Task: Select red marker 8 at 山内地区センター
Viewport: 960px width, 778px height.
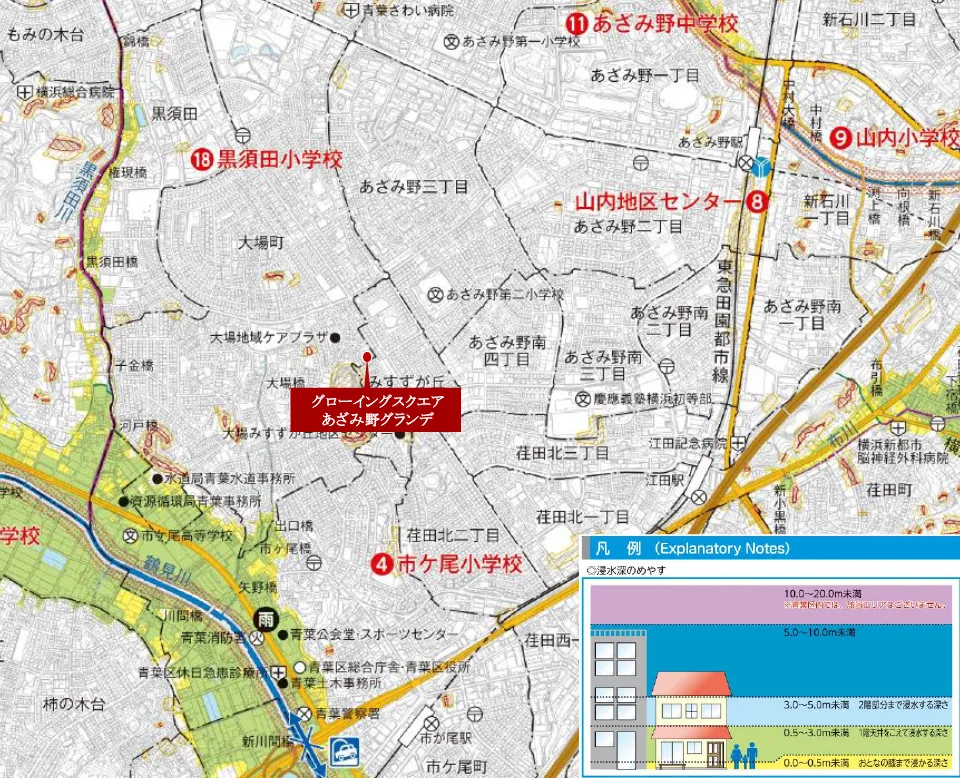Action: click(x=756, y=203)
